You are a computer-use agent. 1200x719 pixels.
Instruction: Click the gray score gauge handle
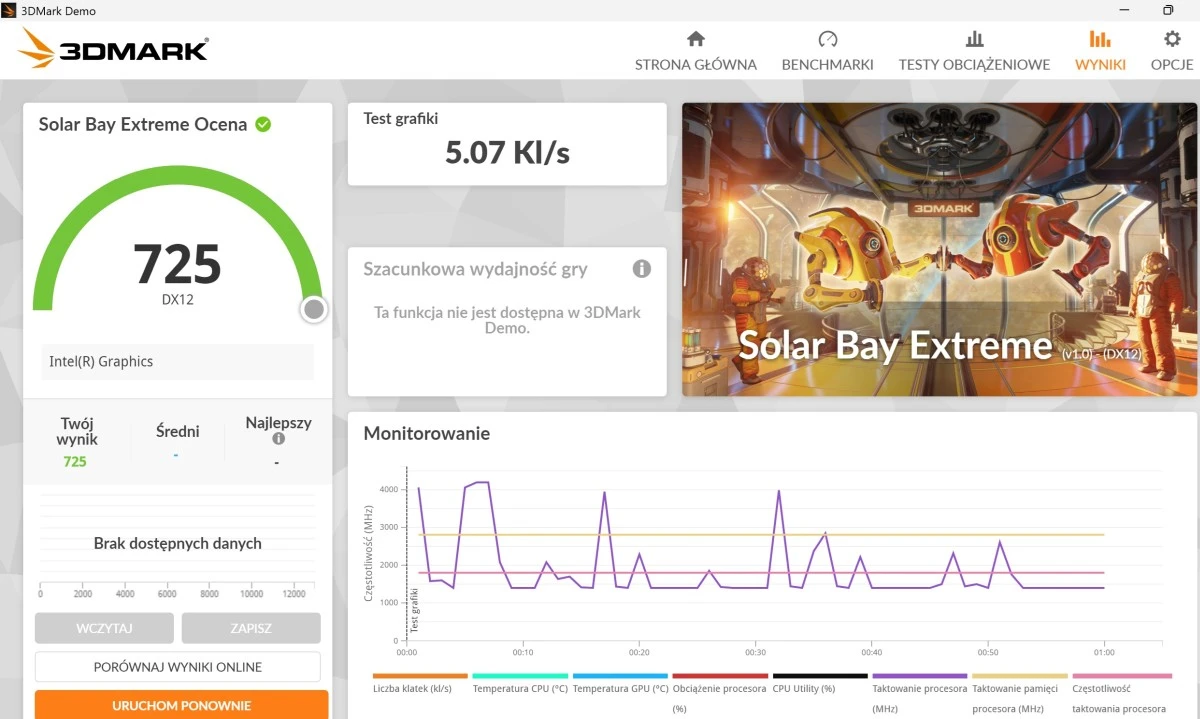click(314, 309)
